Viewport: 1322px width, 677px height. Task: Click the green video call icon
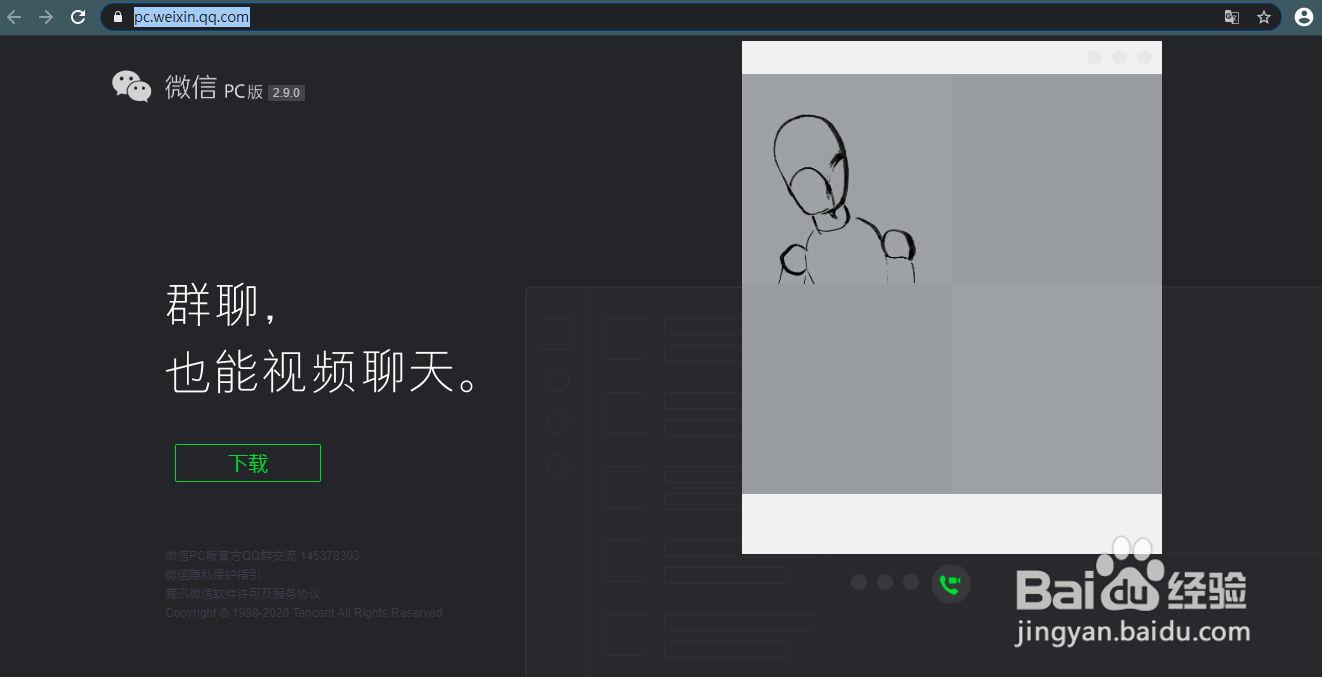(x=950, y=583)
